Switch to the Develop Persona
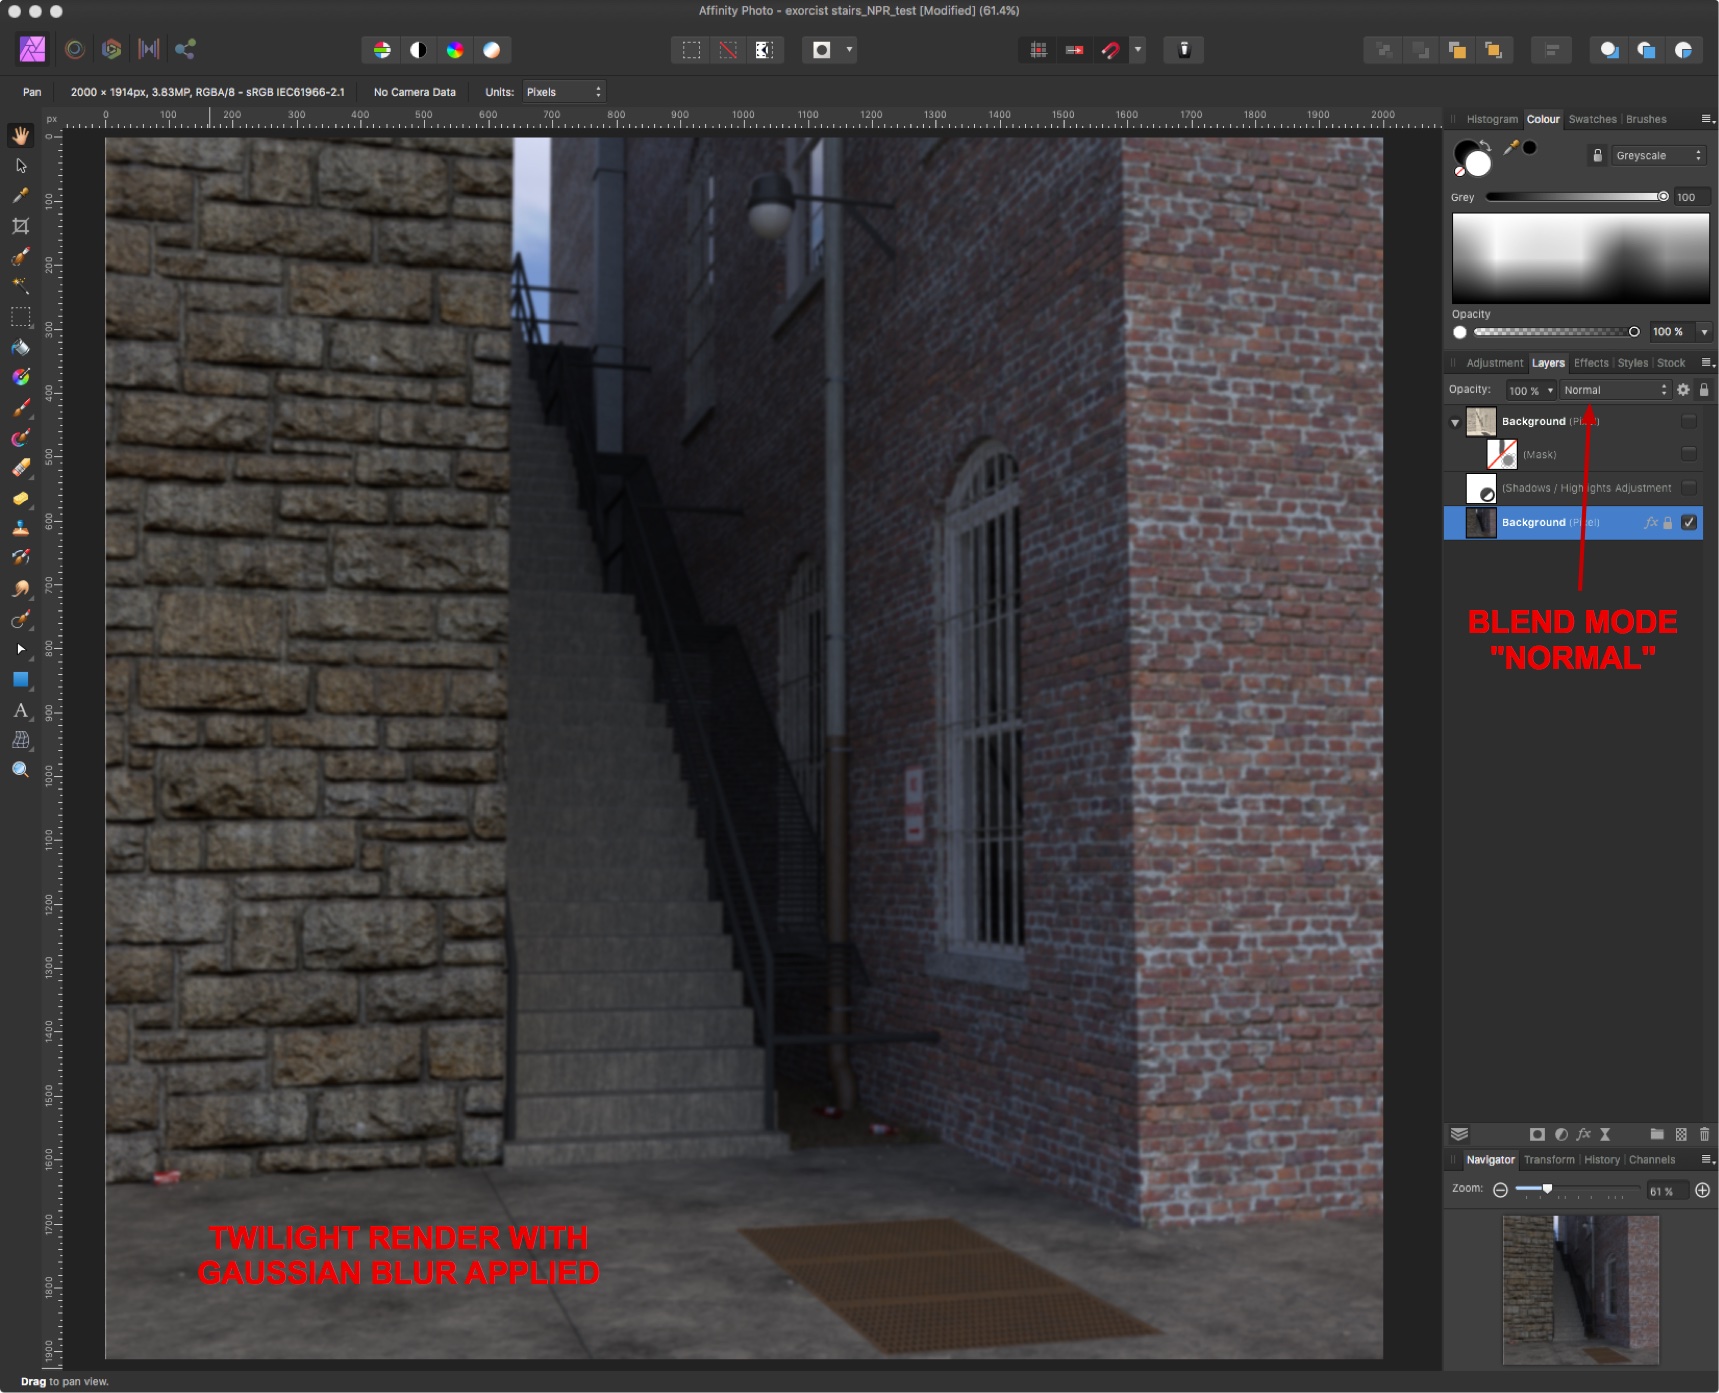 112,49
